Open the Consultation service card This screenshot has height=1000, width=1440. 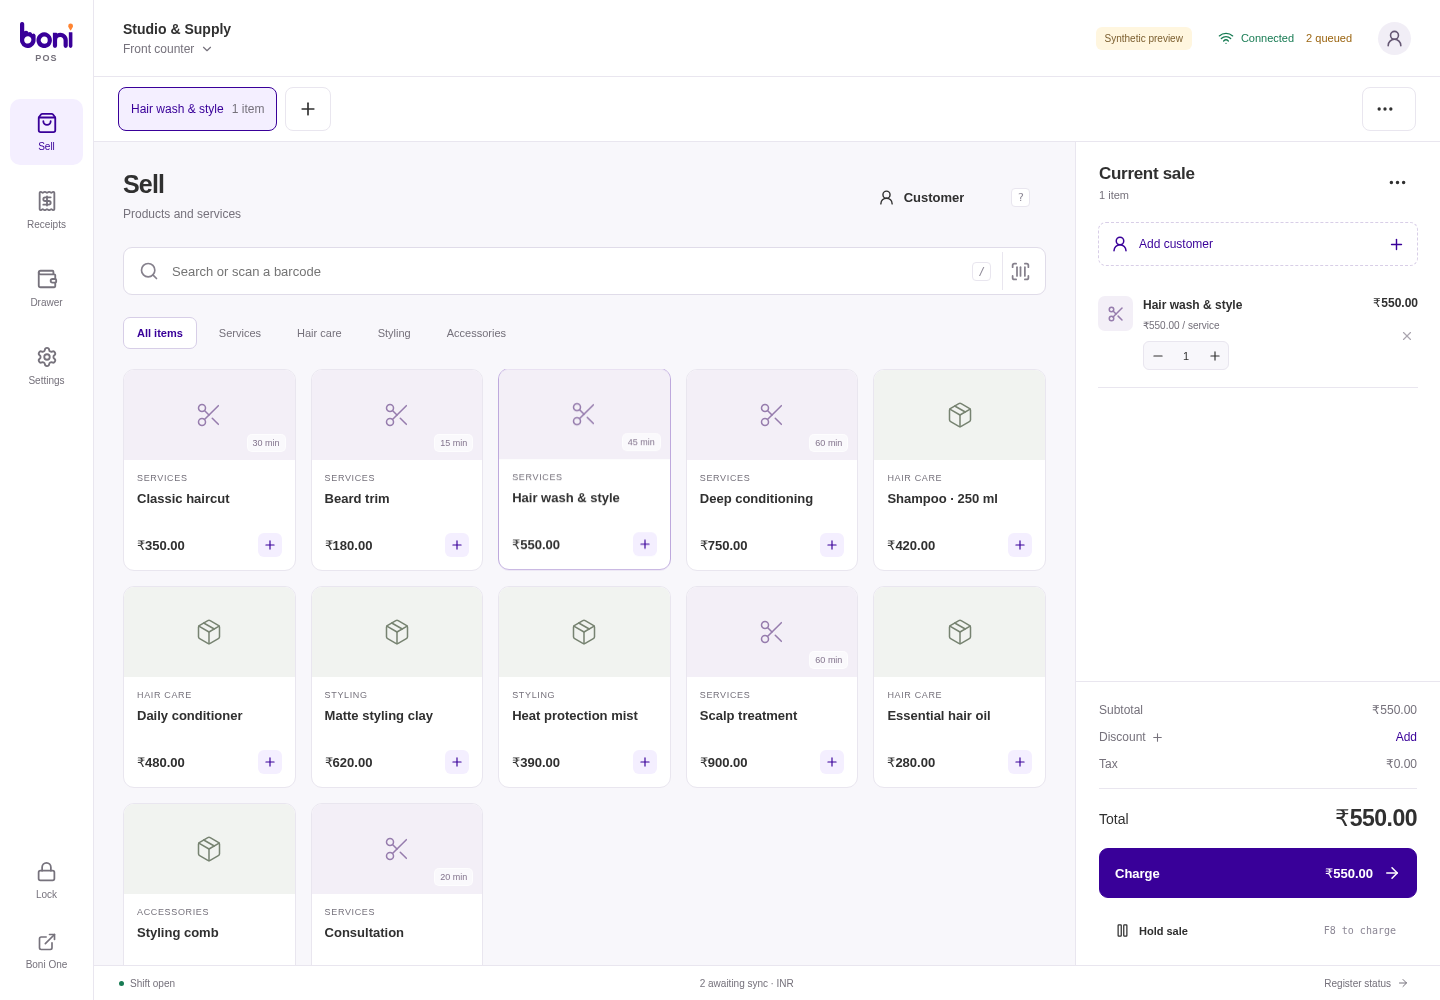pyautogui.click(x=397, y=884)
